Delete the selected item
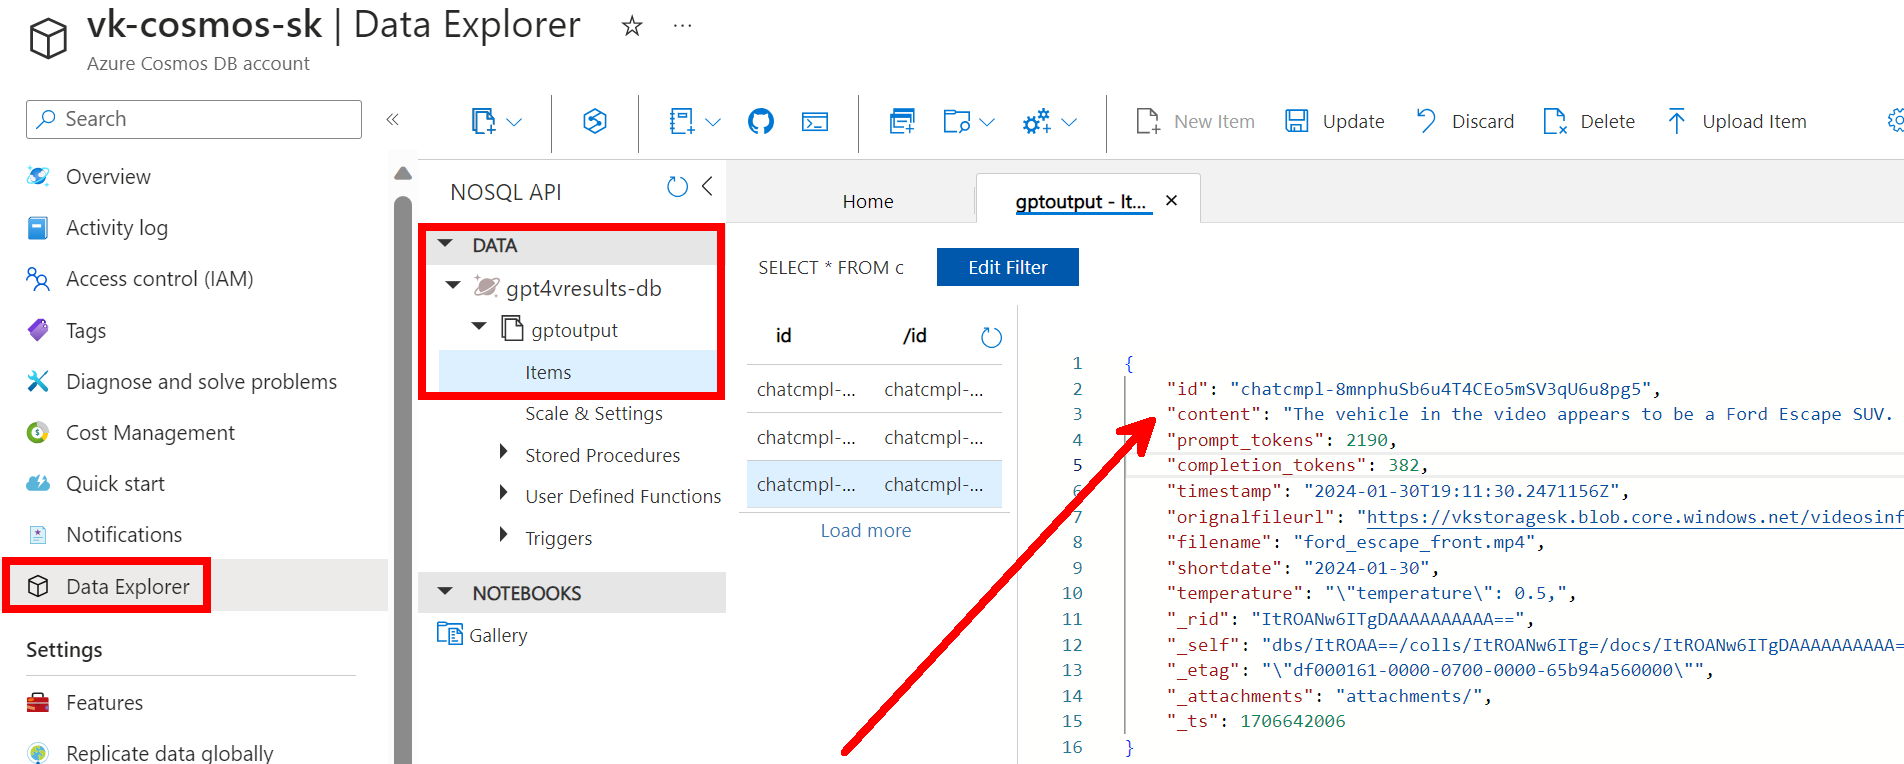 tap(1588, 122)
